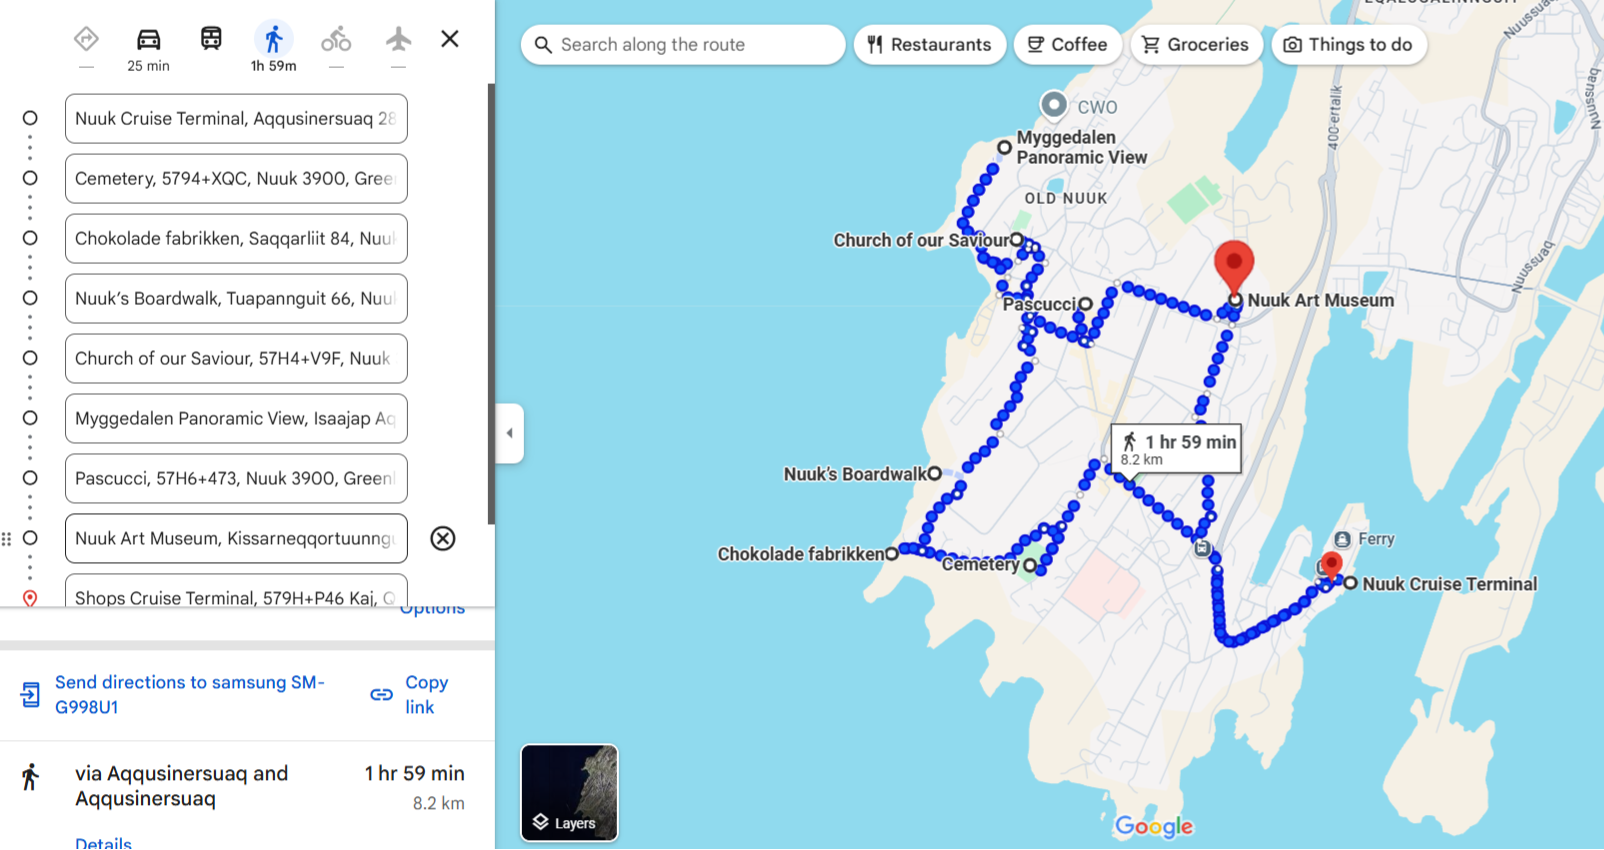This screenshot has height=850, width=1604.
Task: Switch to transit bus mode
Action: [211, 39]
